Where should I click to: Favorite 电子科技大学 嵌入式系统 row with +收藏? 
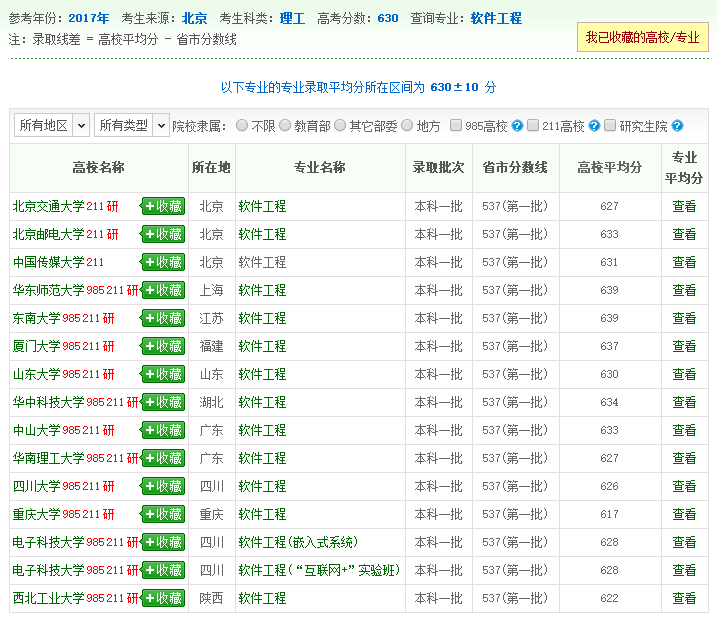(x=163, y=542)
